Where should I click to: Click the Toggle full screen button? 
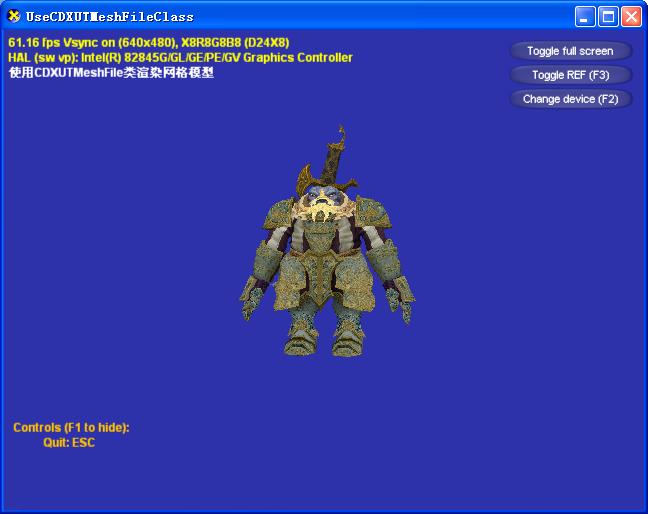pos(571,51)
